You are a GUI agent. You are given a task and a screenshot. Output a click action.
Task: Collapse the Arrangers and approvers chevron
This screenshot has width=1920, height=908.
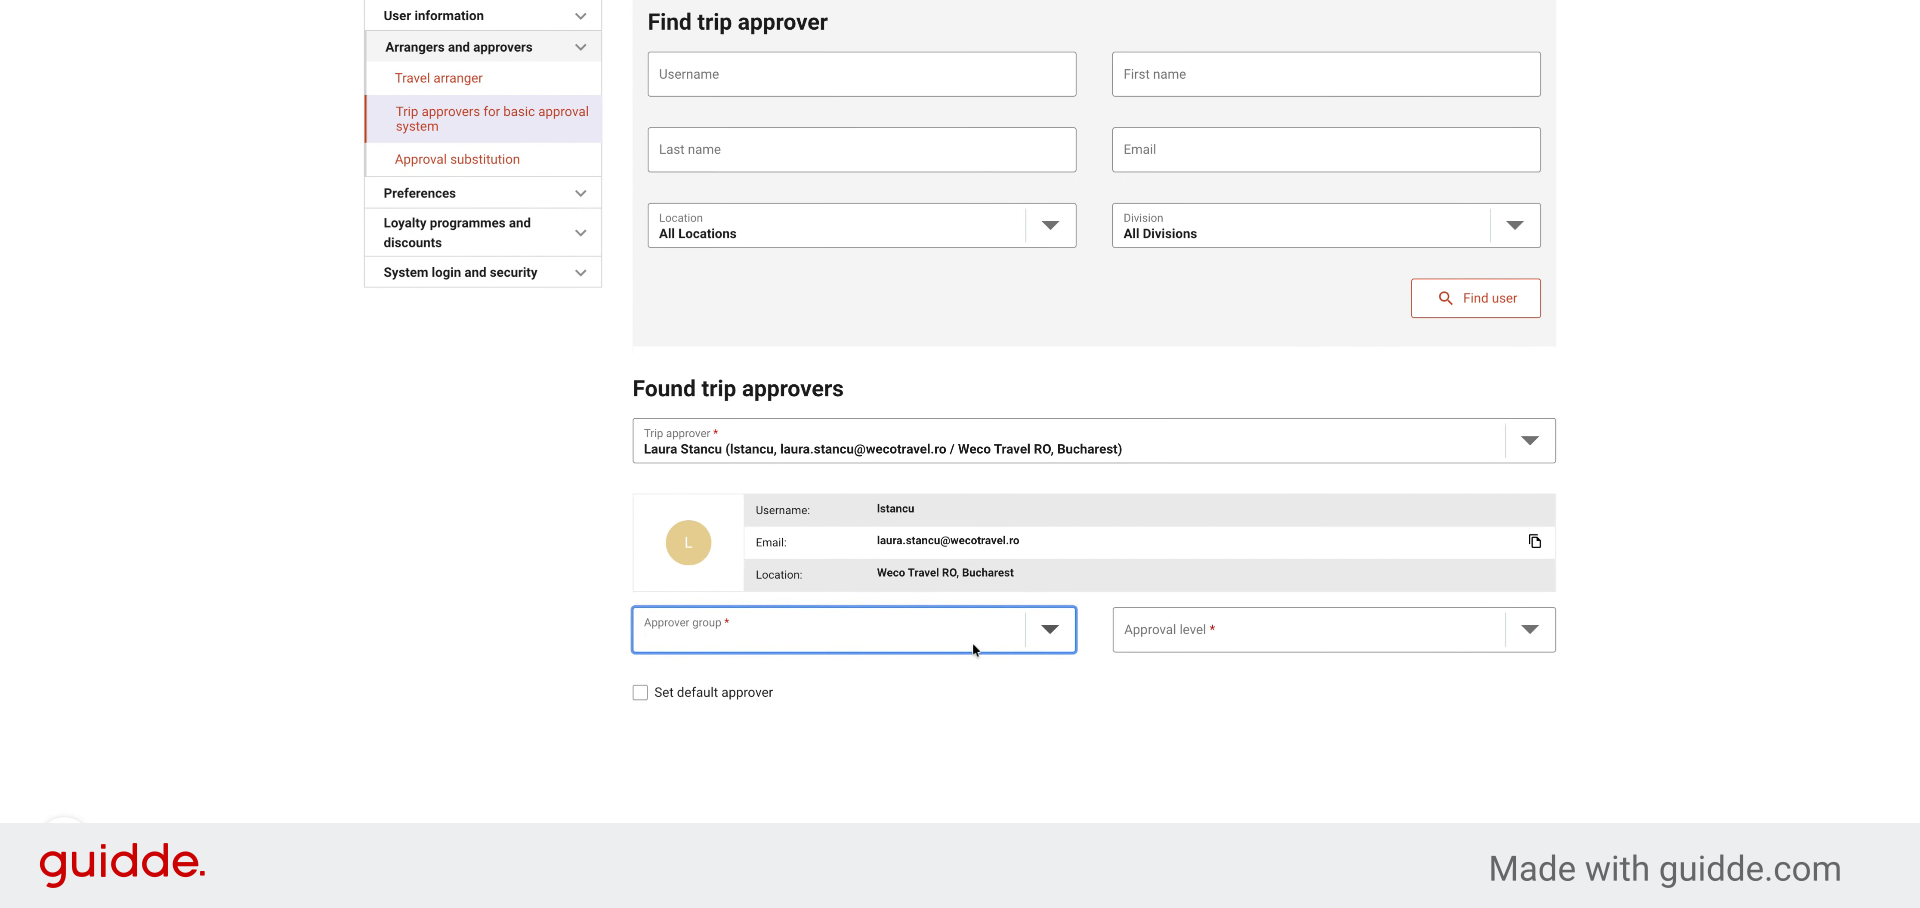[x=580, y=47]
